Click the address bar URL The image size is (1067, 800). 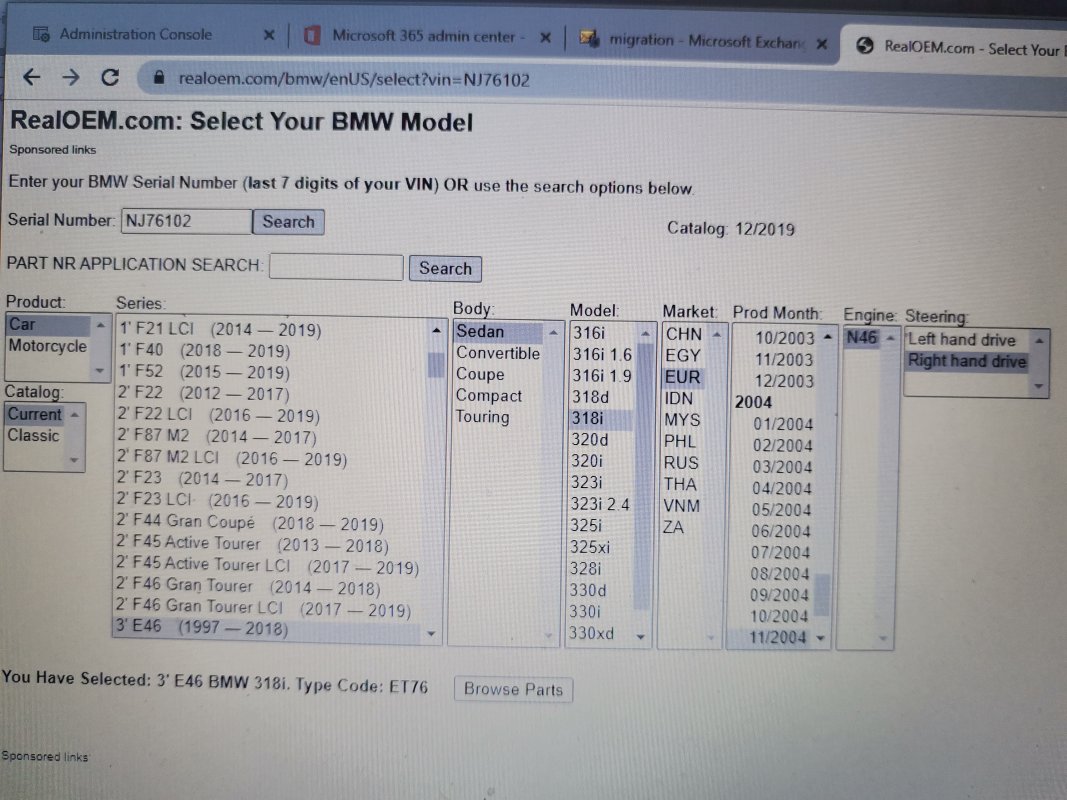point(354,80)
